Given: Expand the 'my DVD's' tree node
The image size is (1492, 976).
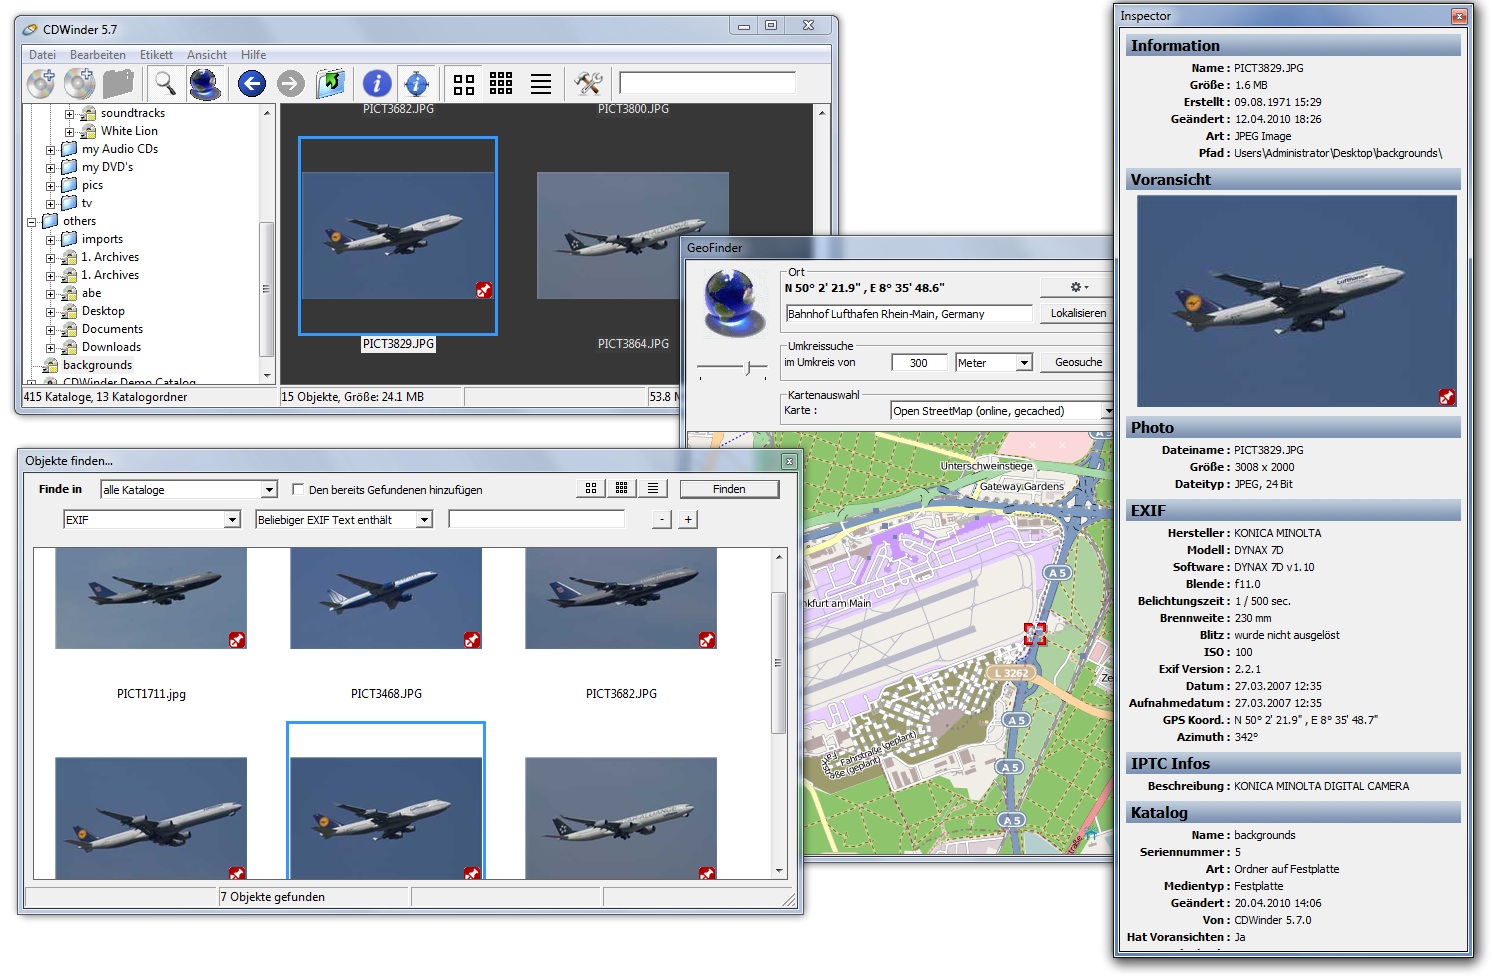Looking at the screenshot, I should point(50,168).
